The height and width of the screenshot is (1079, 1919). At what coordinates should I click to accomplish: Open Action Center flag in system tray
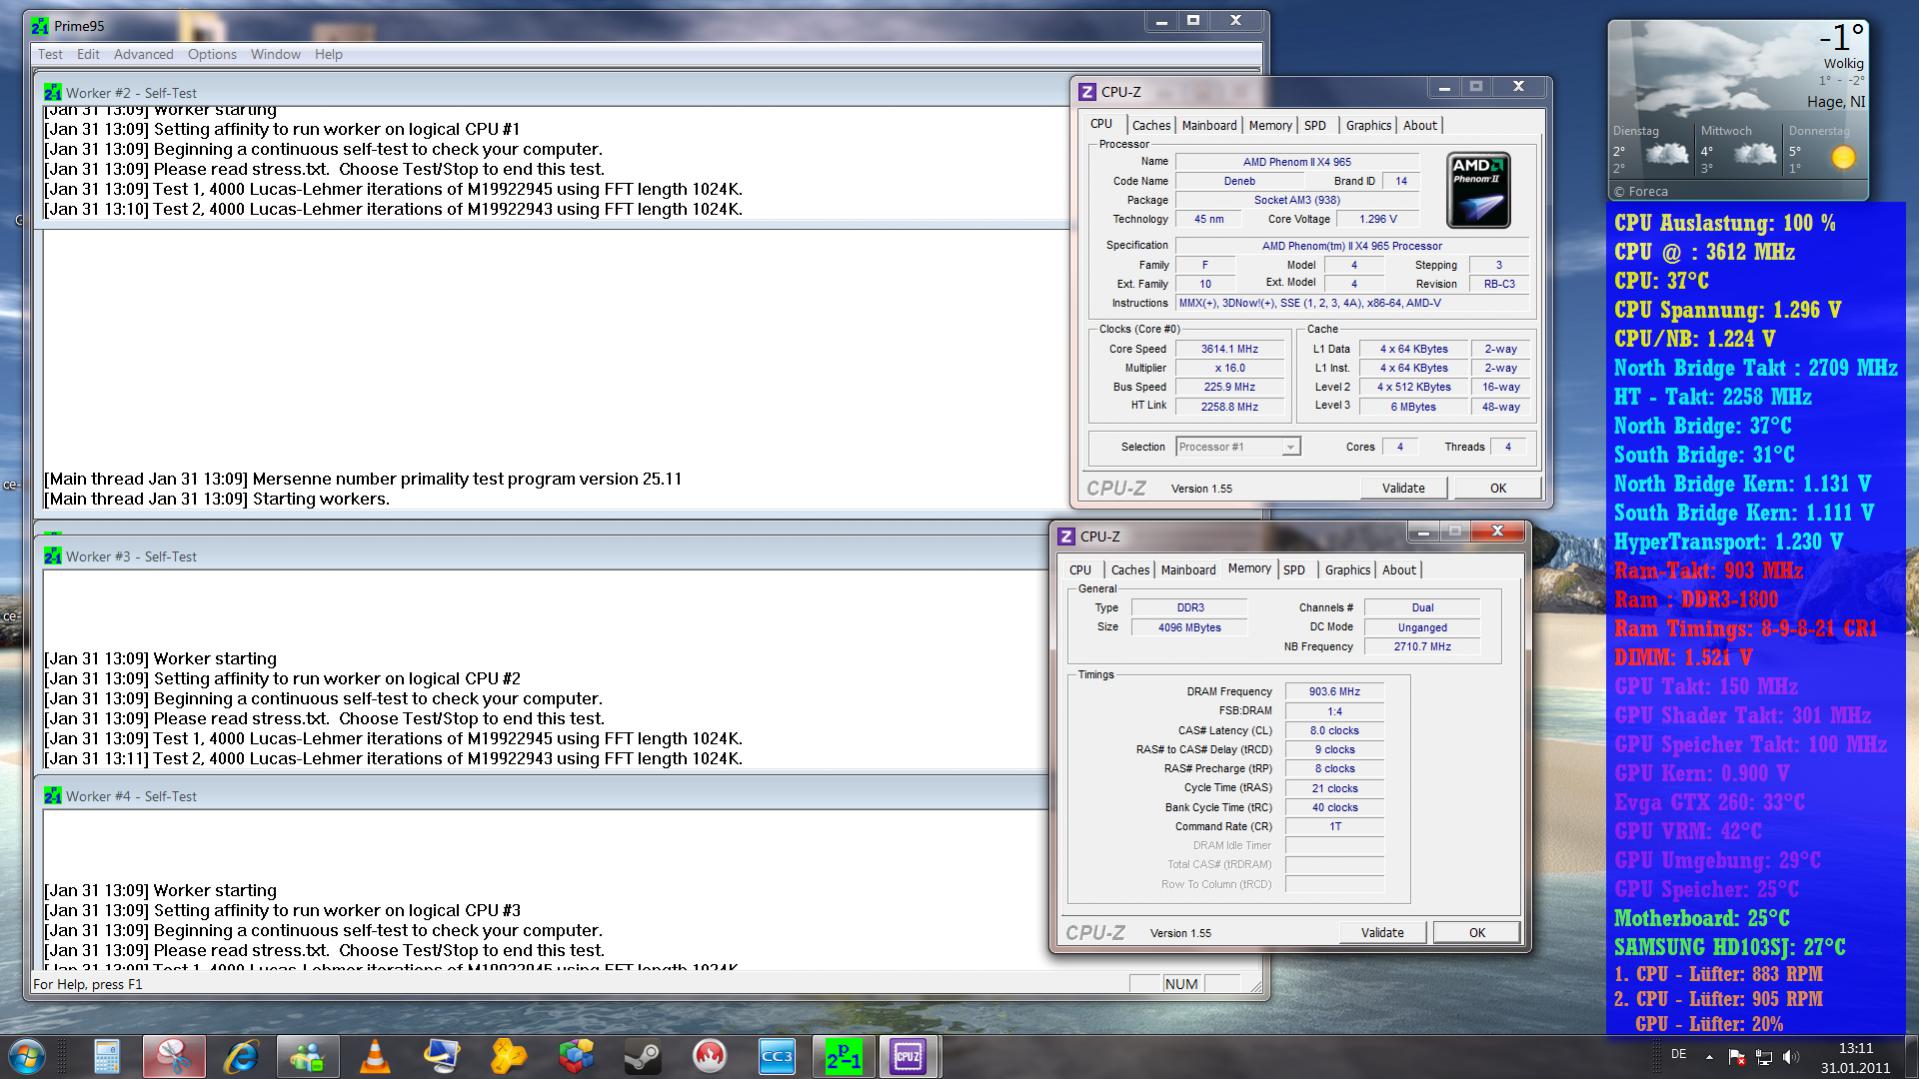[1736, 1056]
